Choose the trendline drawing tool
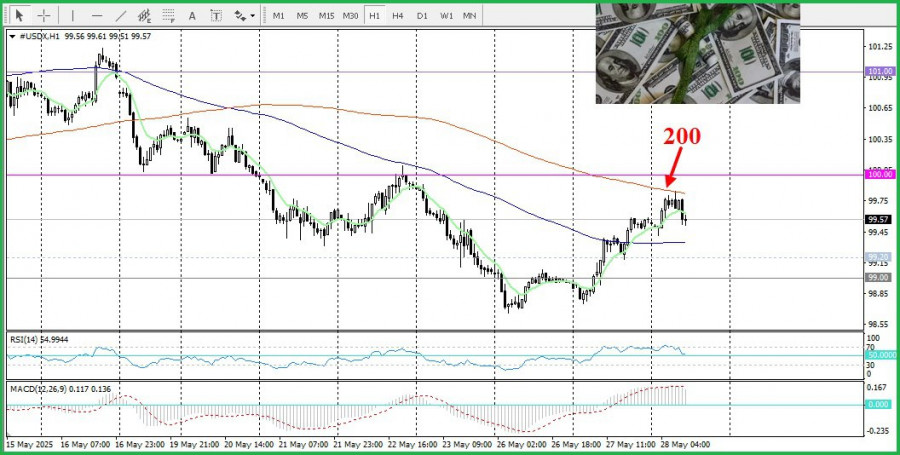 tap(121, 15)
